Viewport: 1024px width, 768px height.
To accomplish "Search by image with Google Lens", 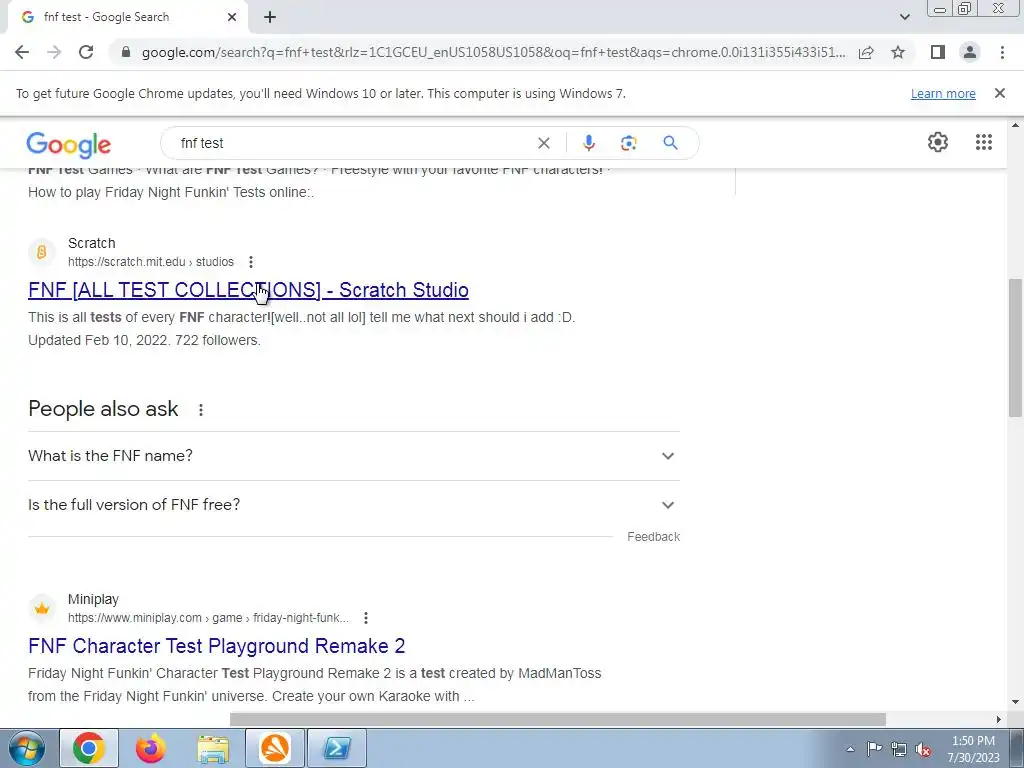I will (628, 143).
